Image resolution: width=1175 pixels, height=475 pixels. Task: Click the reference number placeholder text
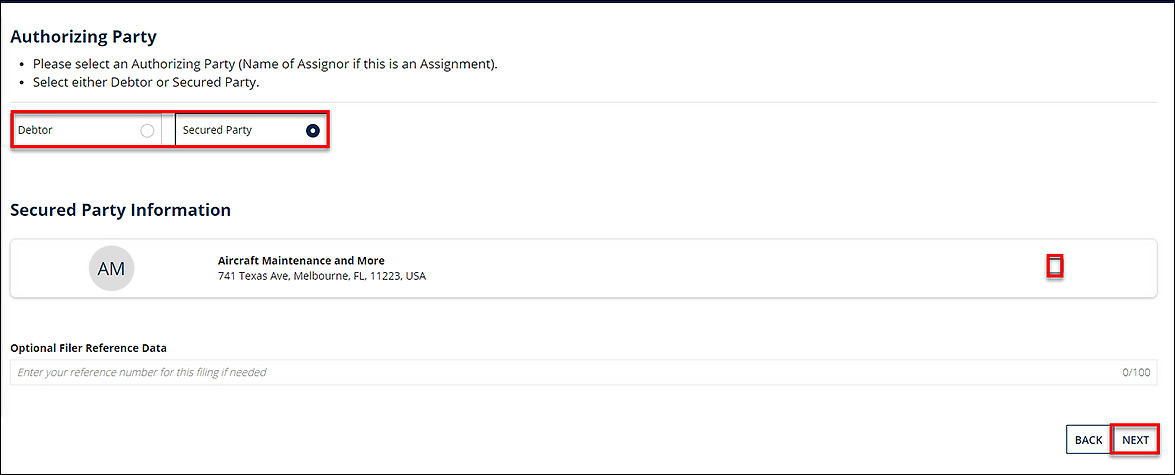(x=142, y=372)
